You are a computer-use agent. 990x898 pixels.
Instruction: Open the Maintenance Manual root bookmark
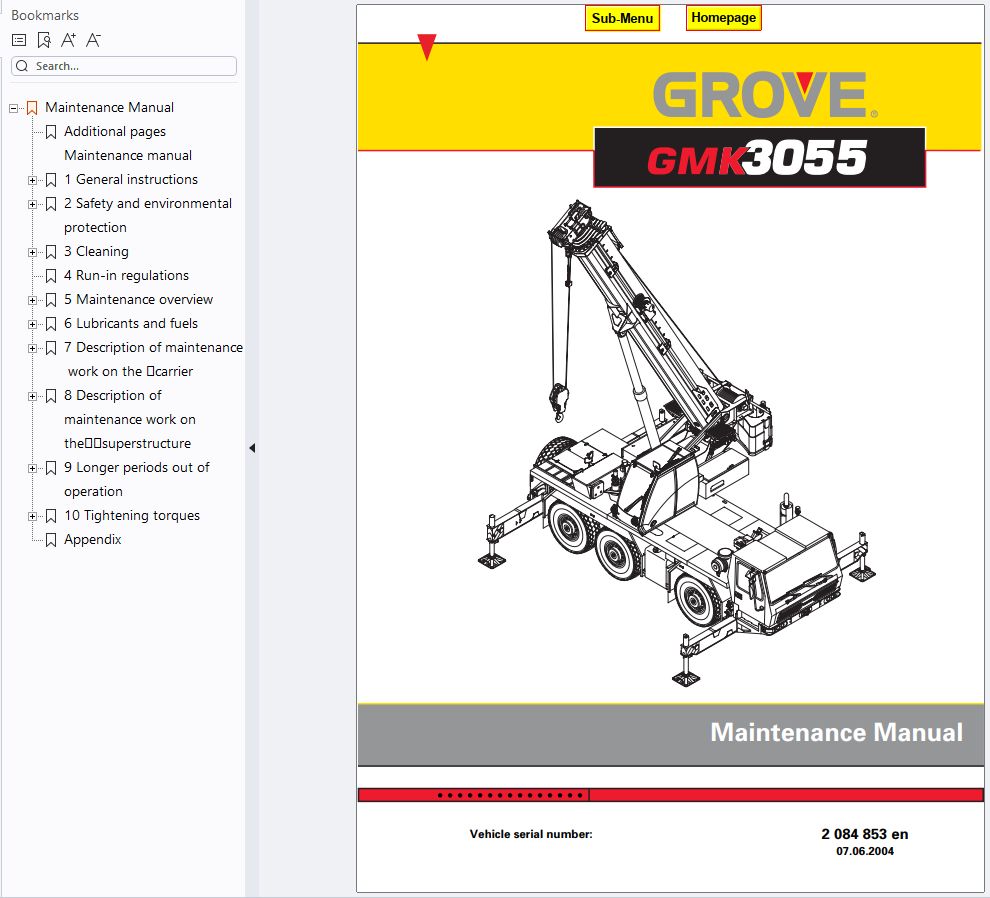click(109, 107)
